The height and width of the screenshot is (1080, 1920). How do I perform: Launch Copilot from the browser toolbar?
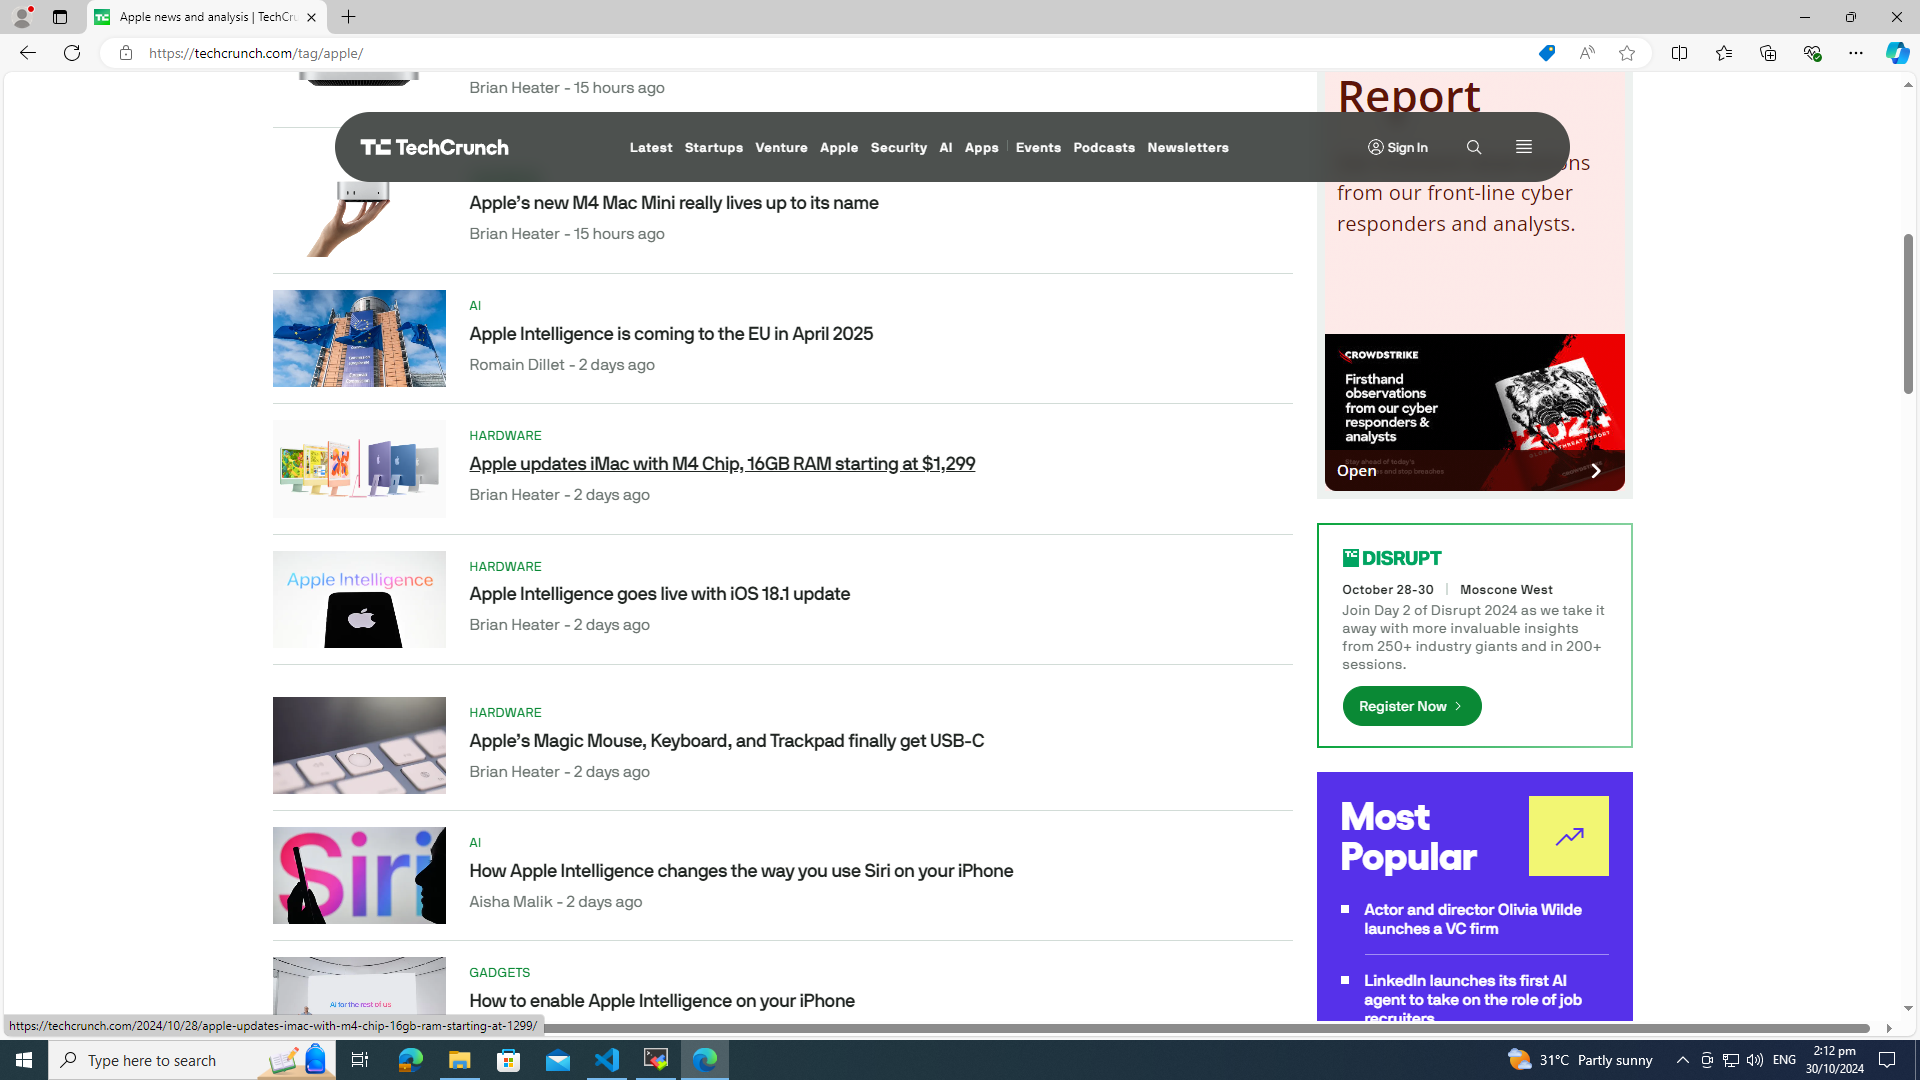1896,53
